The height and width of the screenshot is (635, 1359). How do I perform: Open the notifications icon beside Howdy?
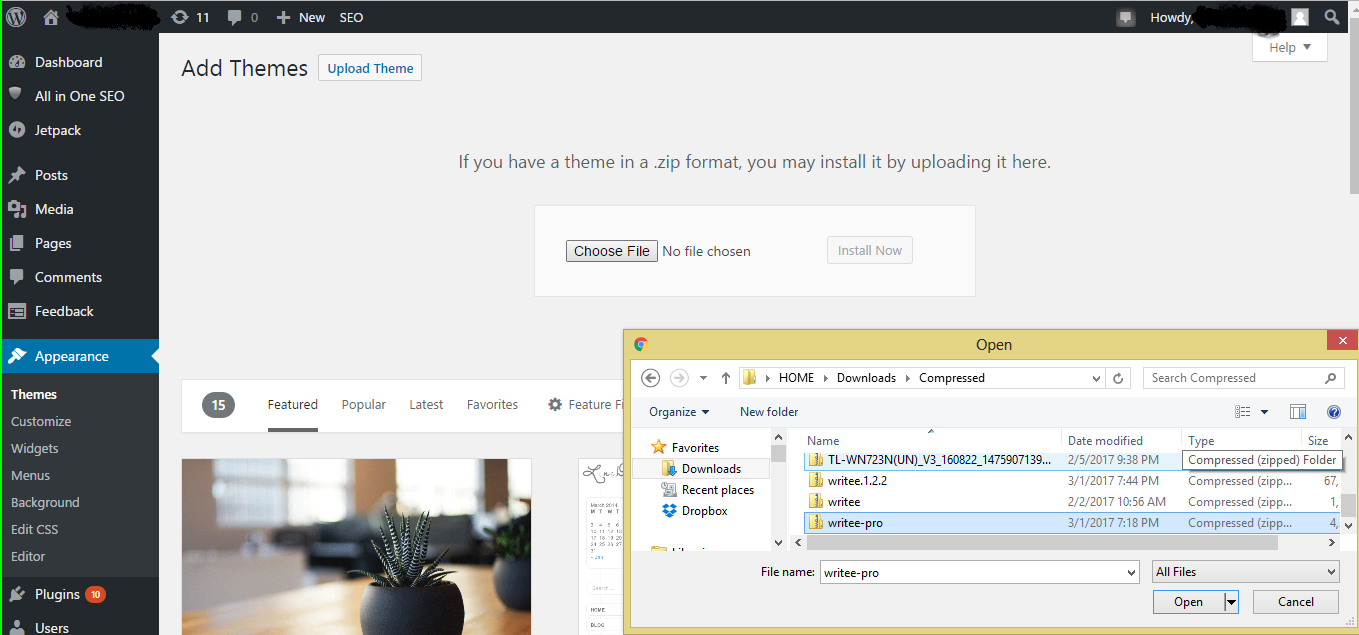pyautogui.click(x=1126, y=17)
